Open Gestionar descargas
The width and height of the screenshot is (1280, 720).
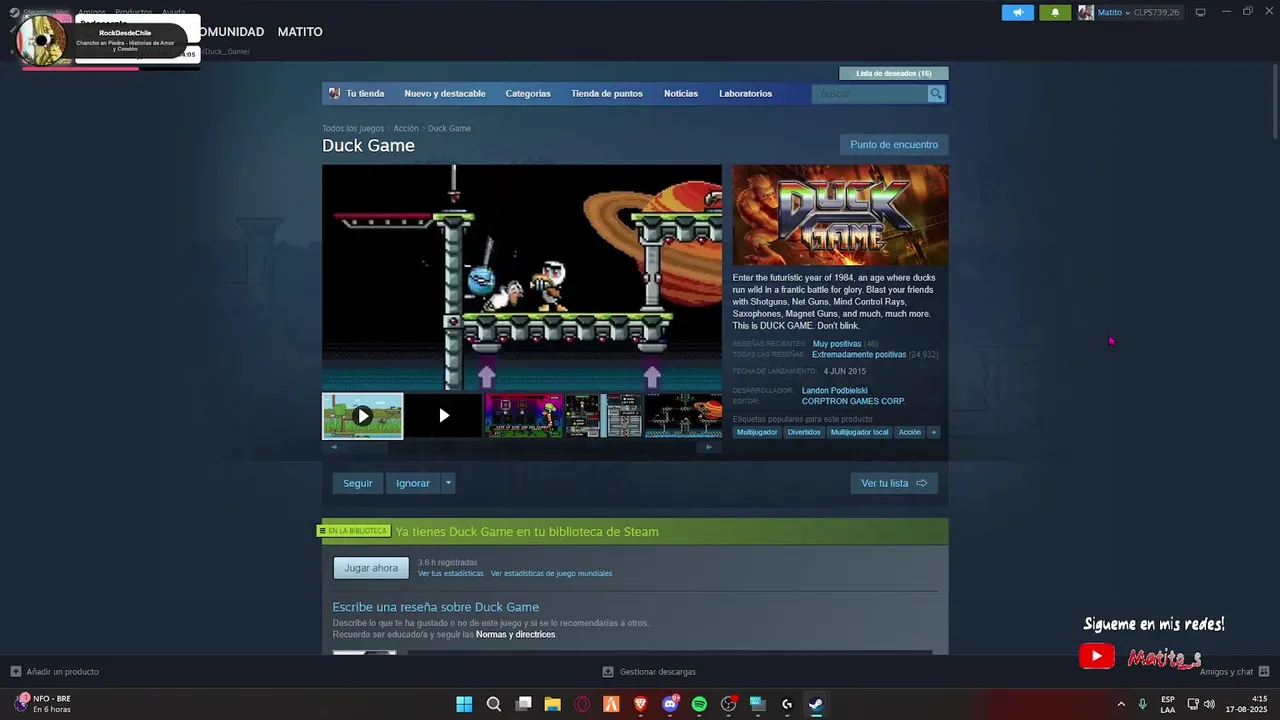(x=649, y=672)
